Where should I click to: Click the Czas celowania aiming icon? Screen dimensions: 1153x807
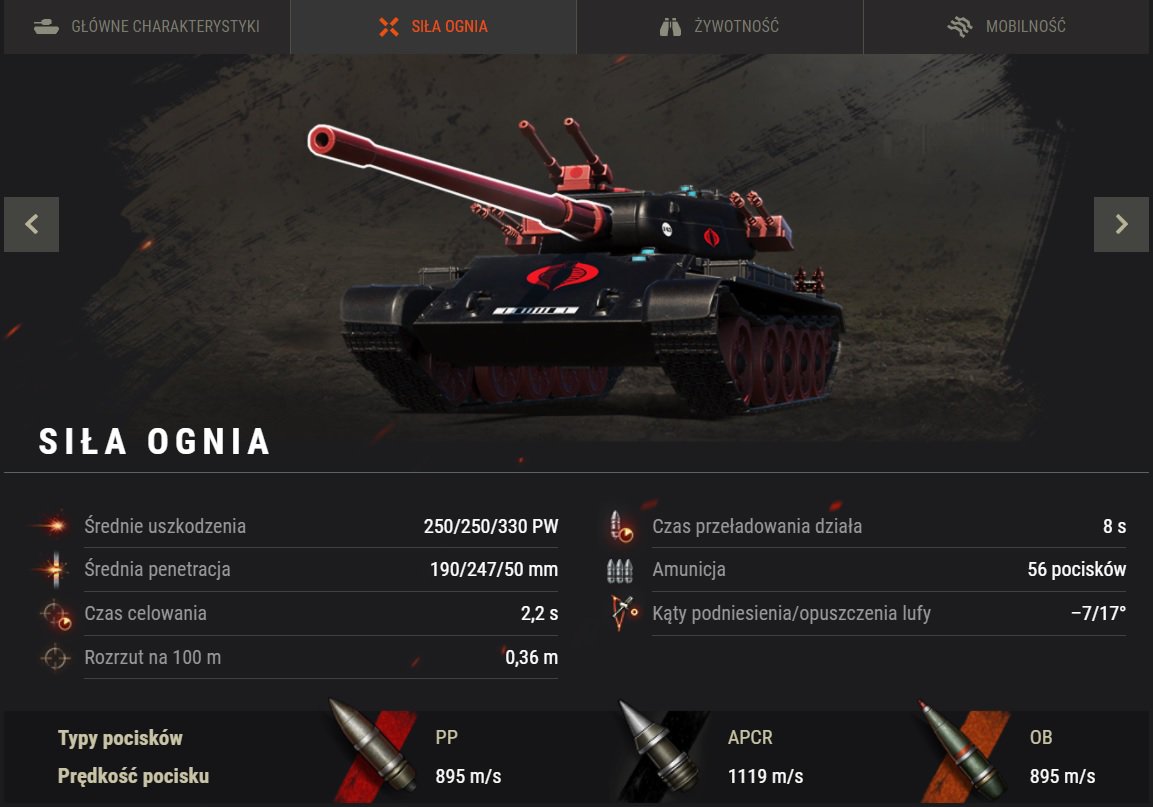pyautogui.click(x=56, y=615)
